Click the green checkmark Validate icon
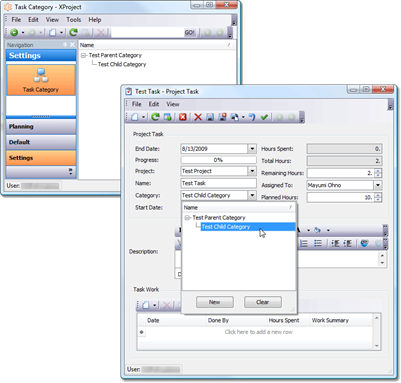This screenshot has width=401, height=383. pyautogui.click(x=264, y=117)
